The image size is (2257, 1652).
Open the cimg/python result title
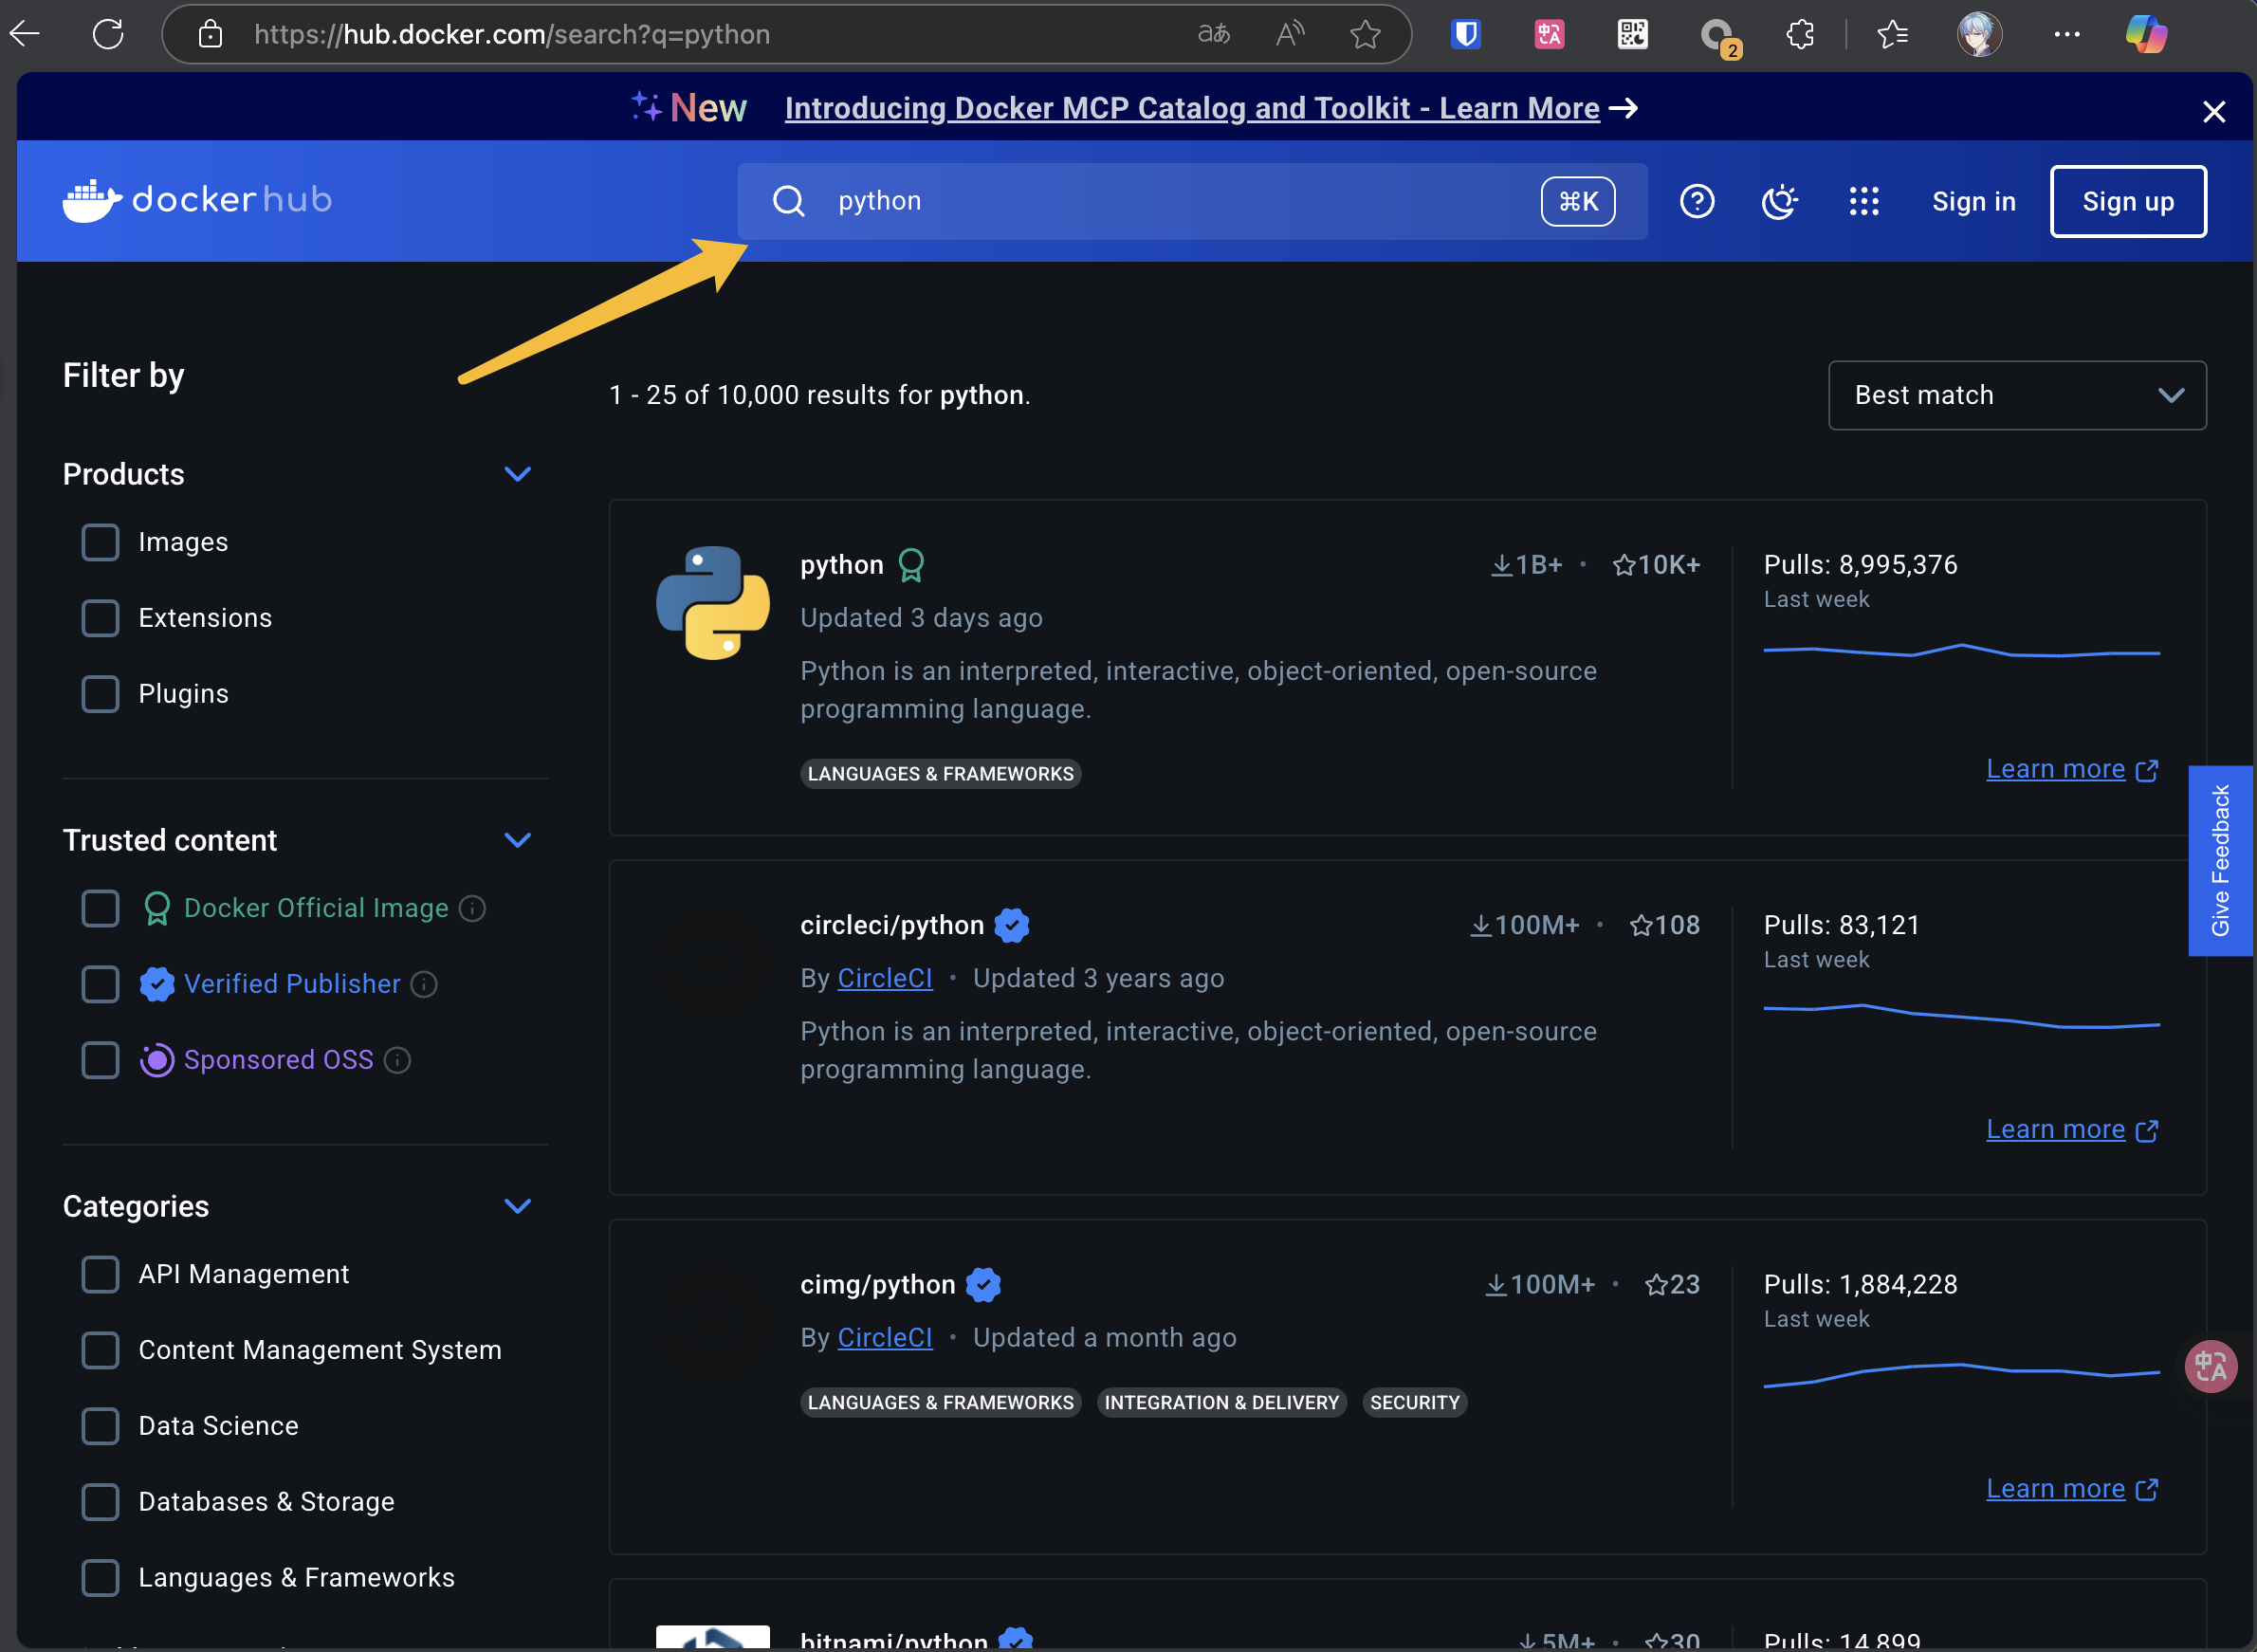point(877,1284)
